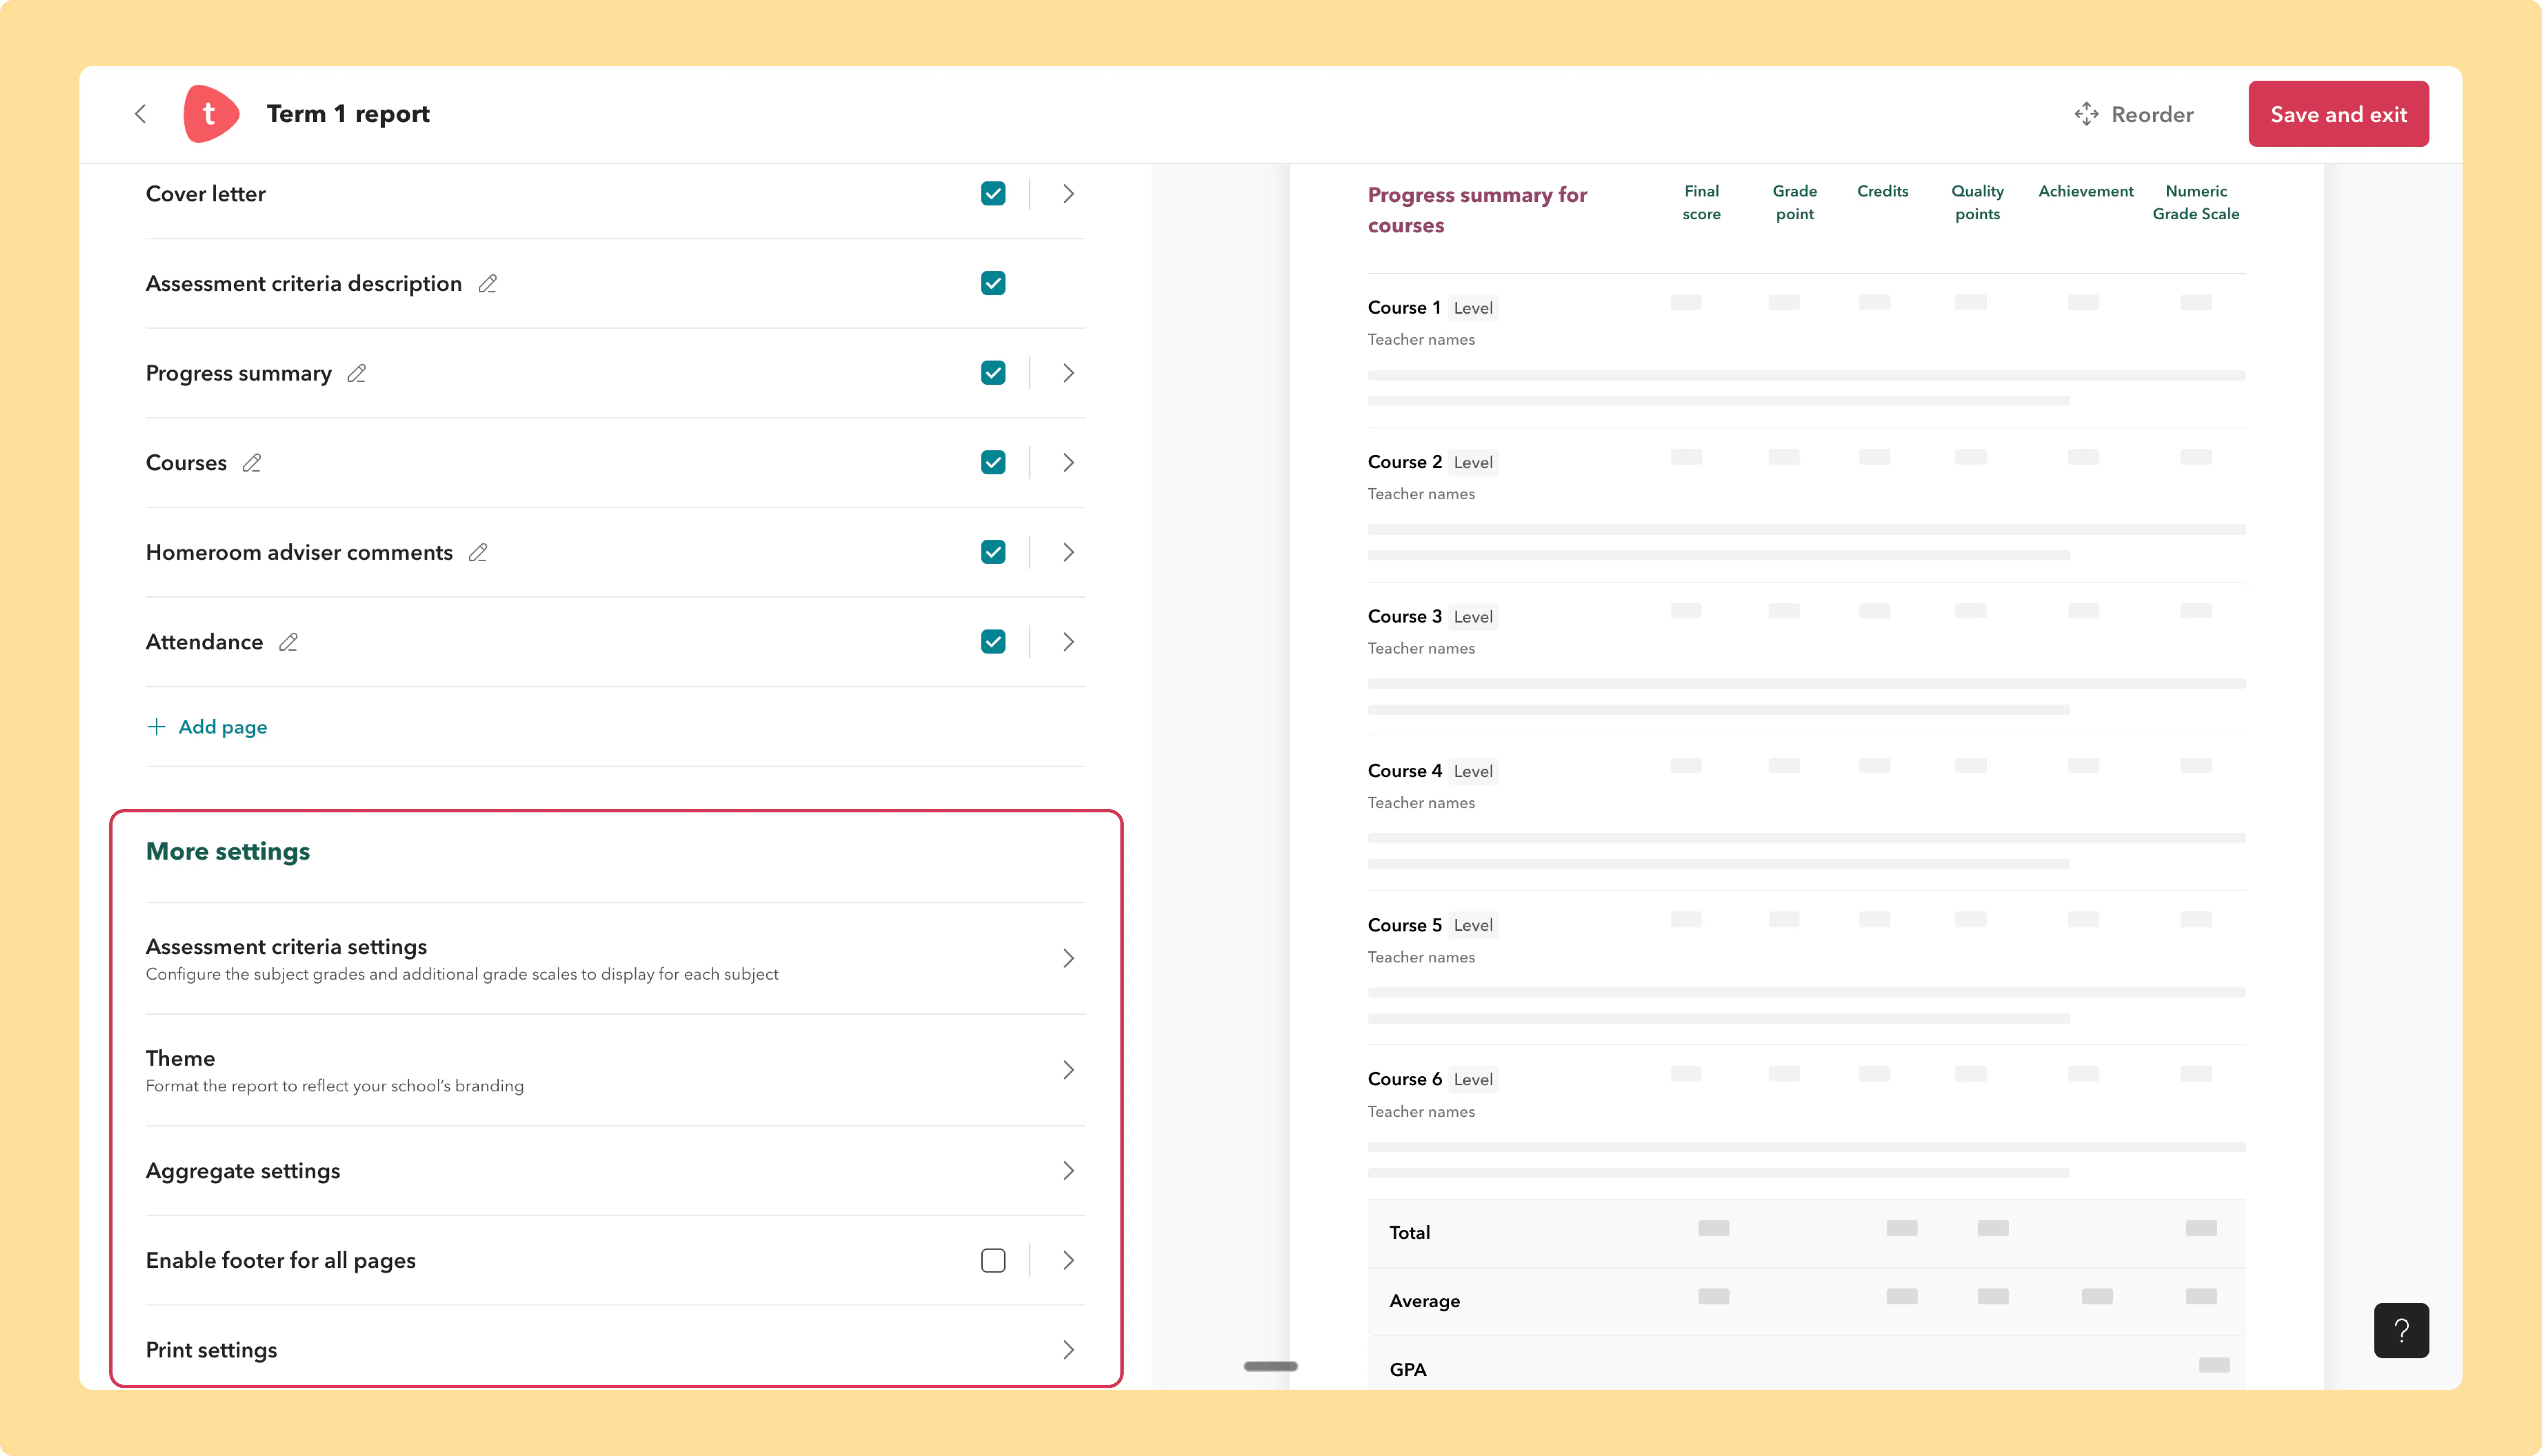Add a new page to report

207,727
